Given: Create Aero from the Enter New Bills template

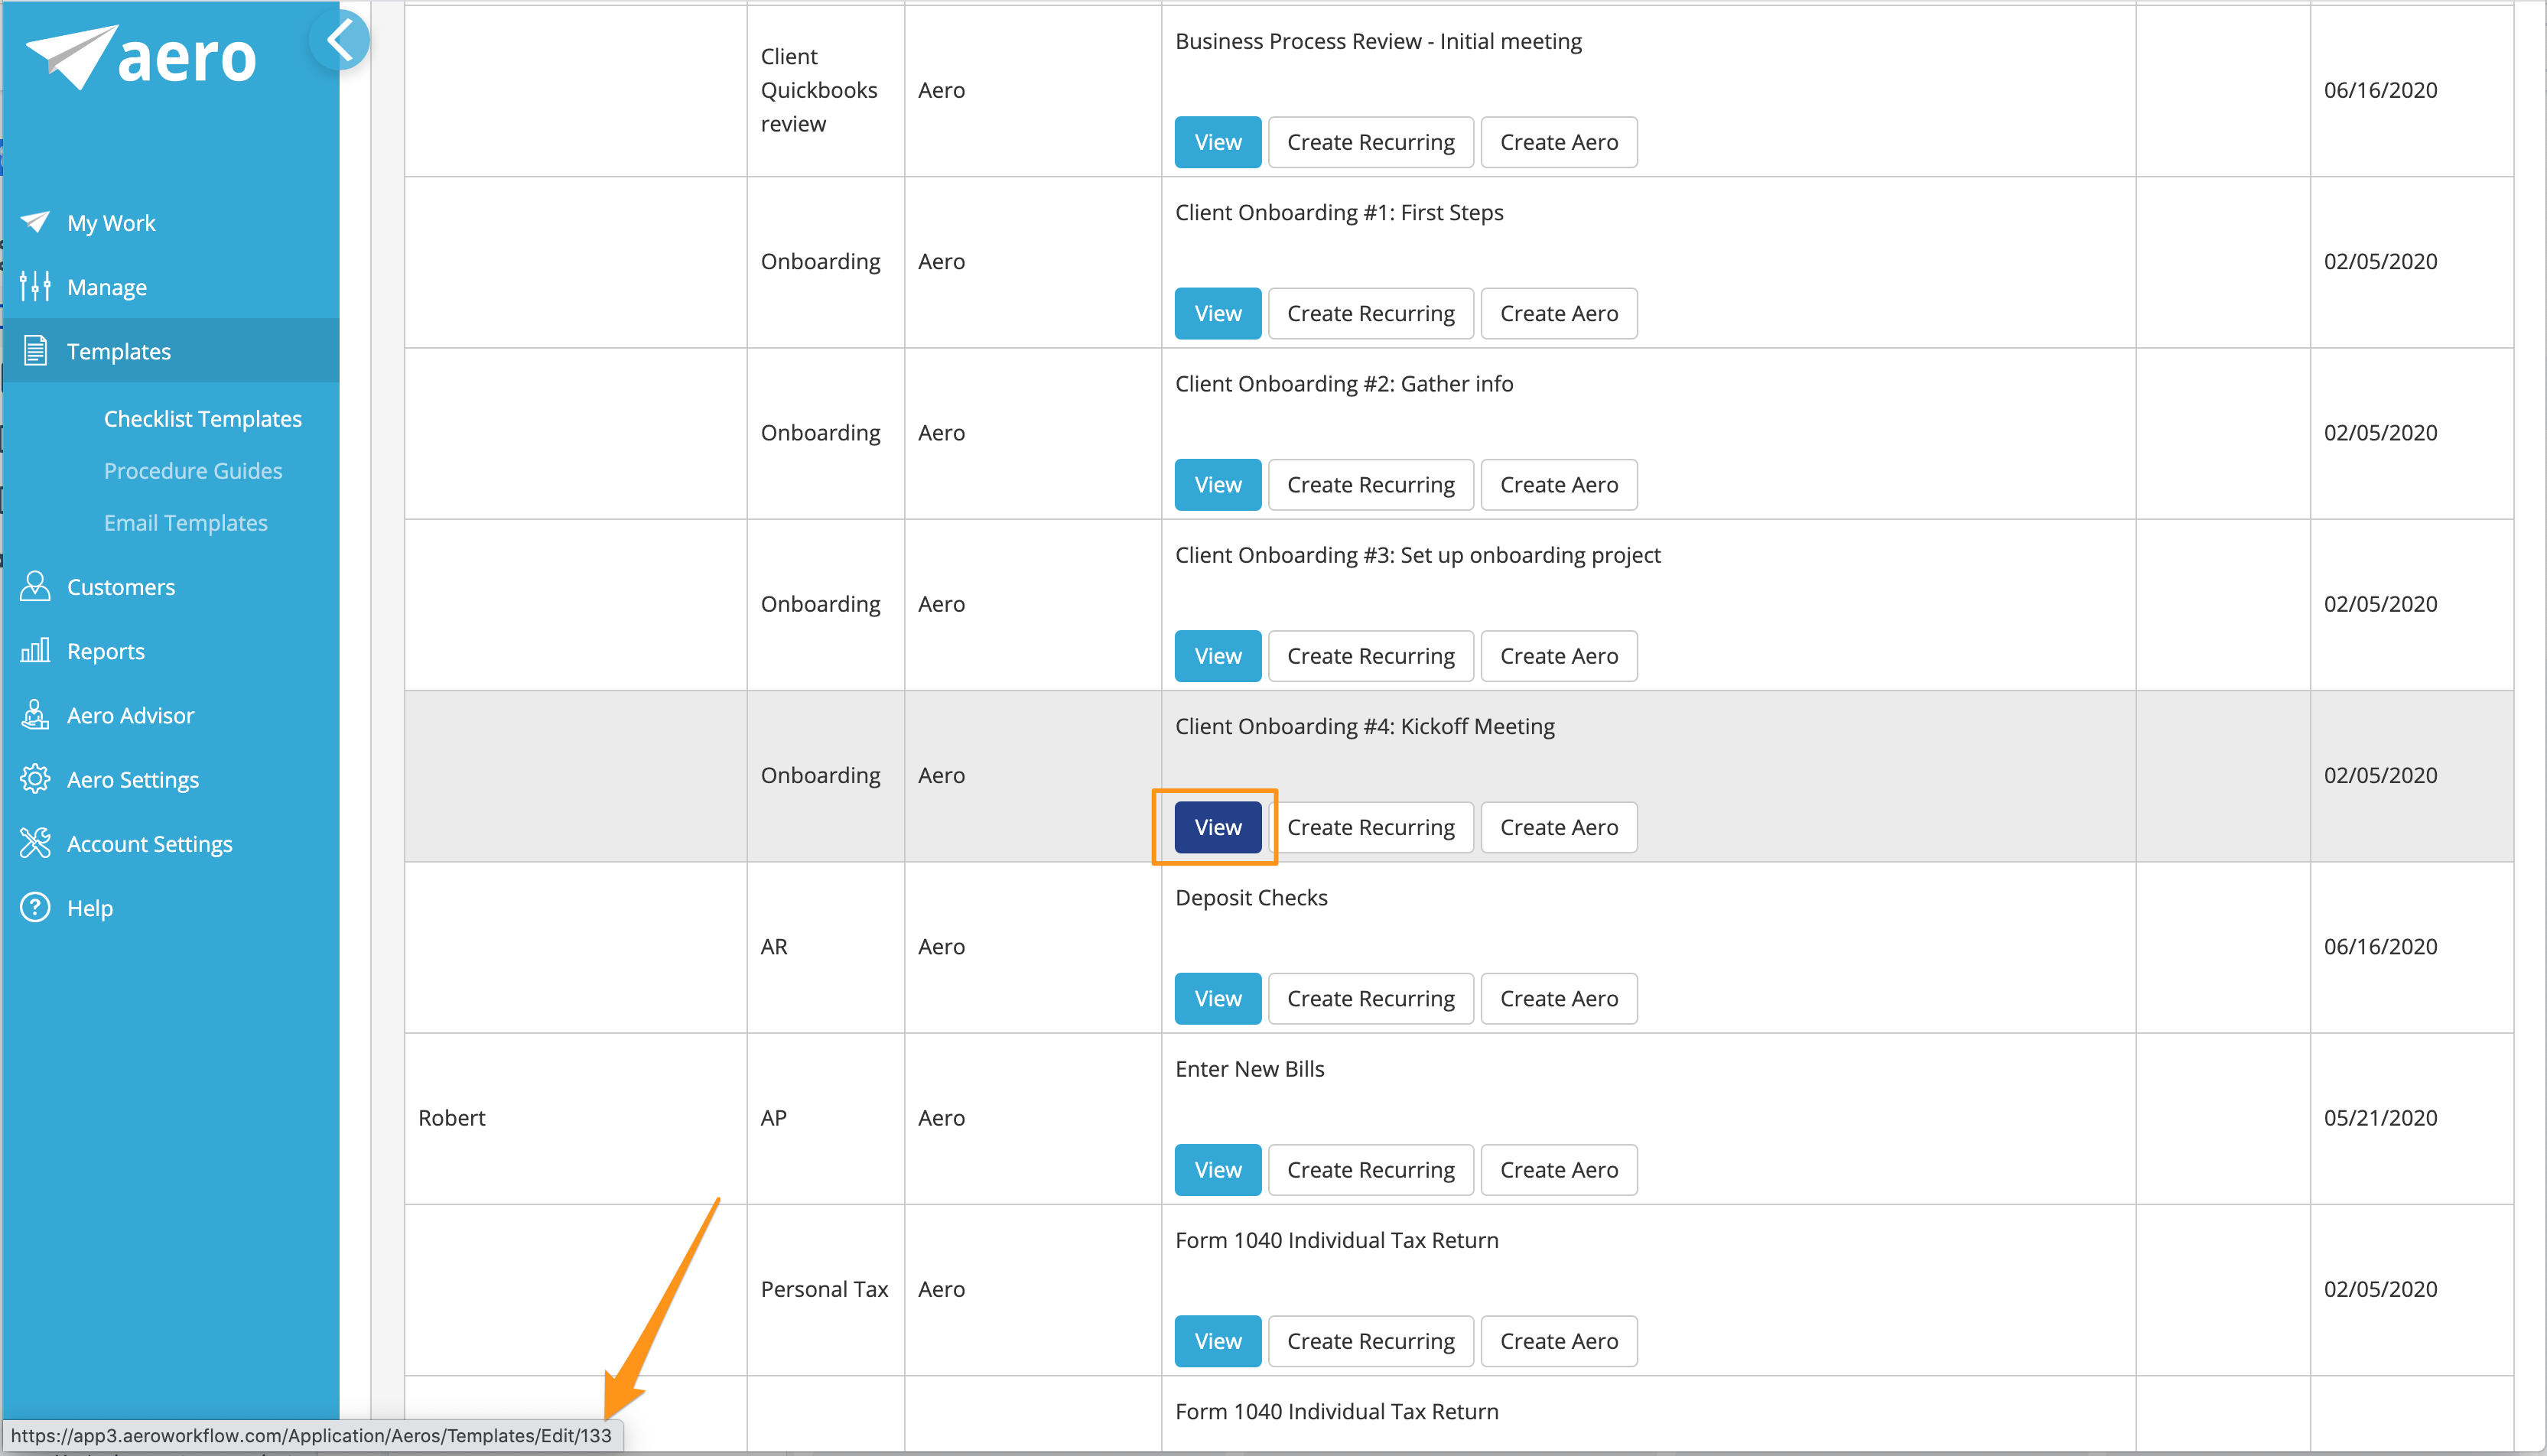Looking at the screenshot, I should (x=1558, y=1169).
